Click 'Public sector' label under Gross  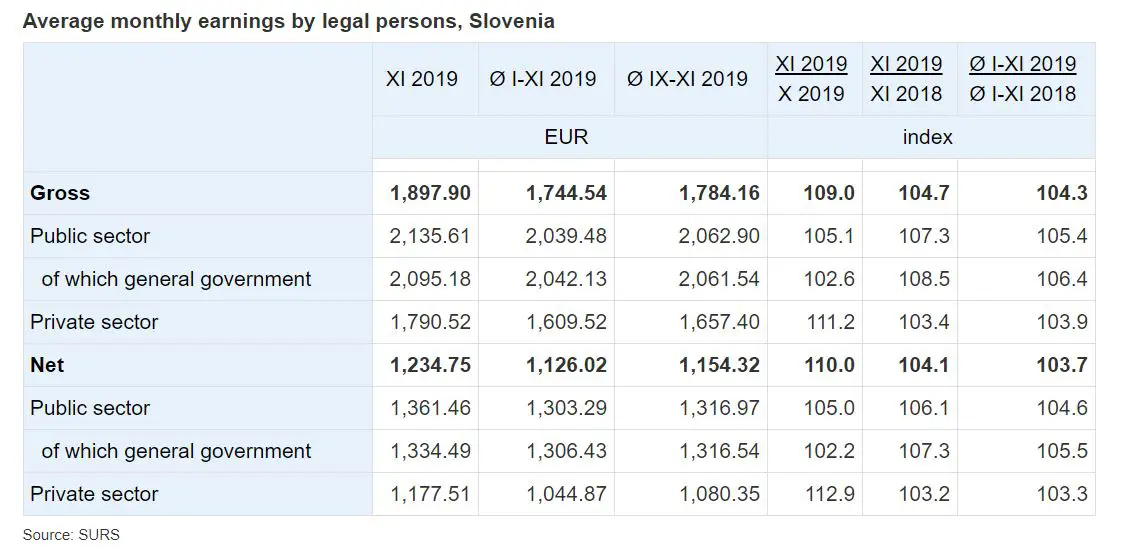coord(90,236)
